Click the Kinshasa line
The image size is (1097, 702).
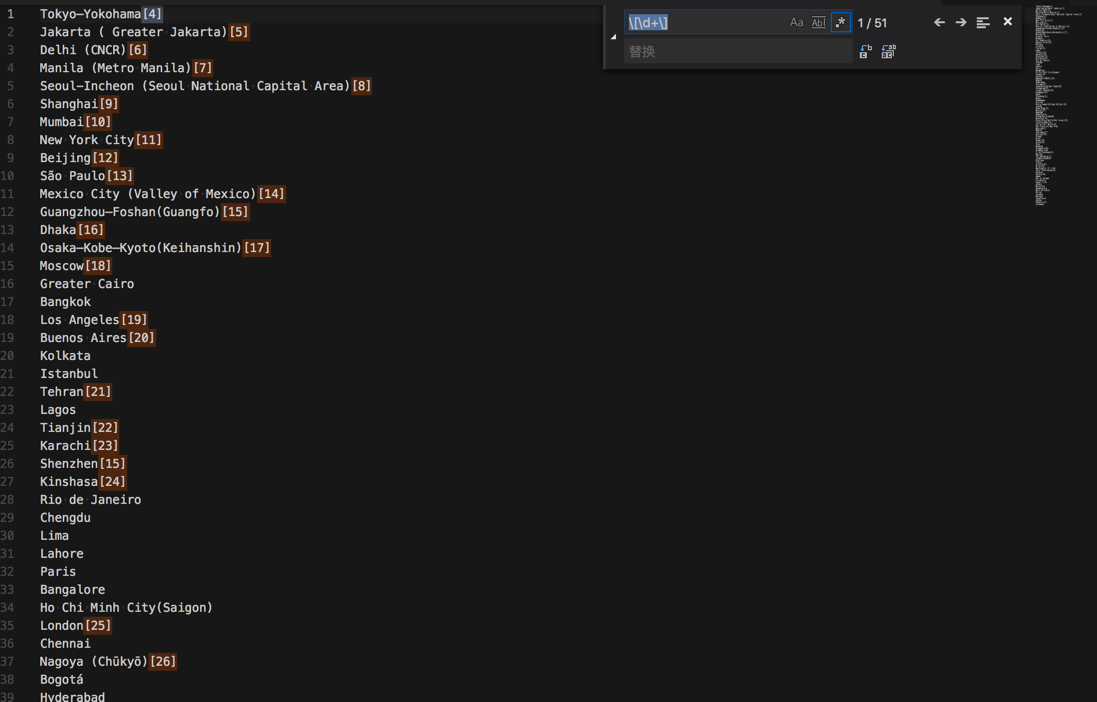pyautogui.click(x=69, y=482)
